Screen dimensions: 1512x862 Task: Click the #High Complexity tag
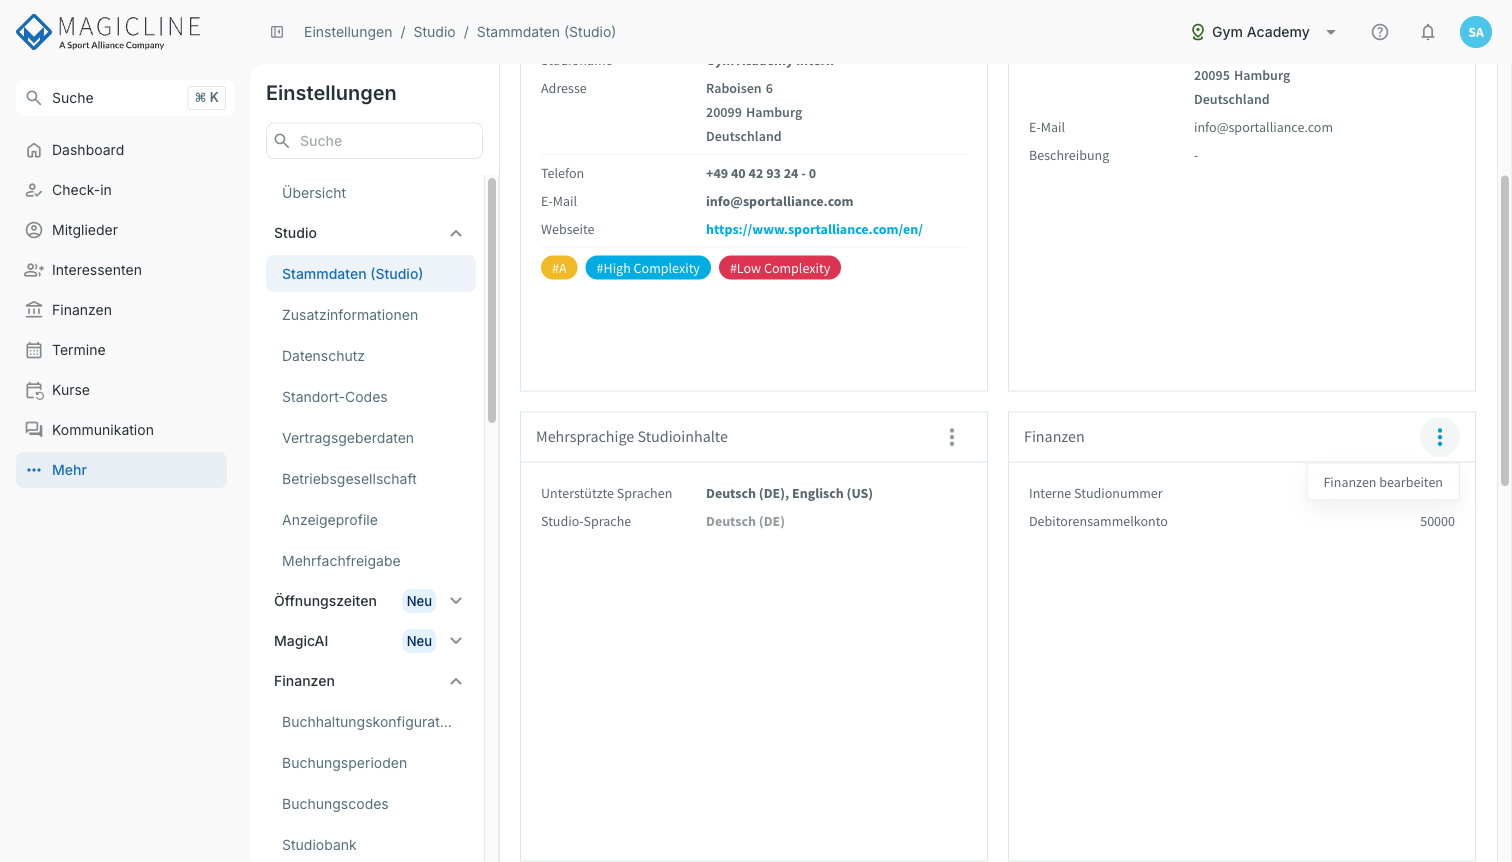[648, 268]
